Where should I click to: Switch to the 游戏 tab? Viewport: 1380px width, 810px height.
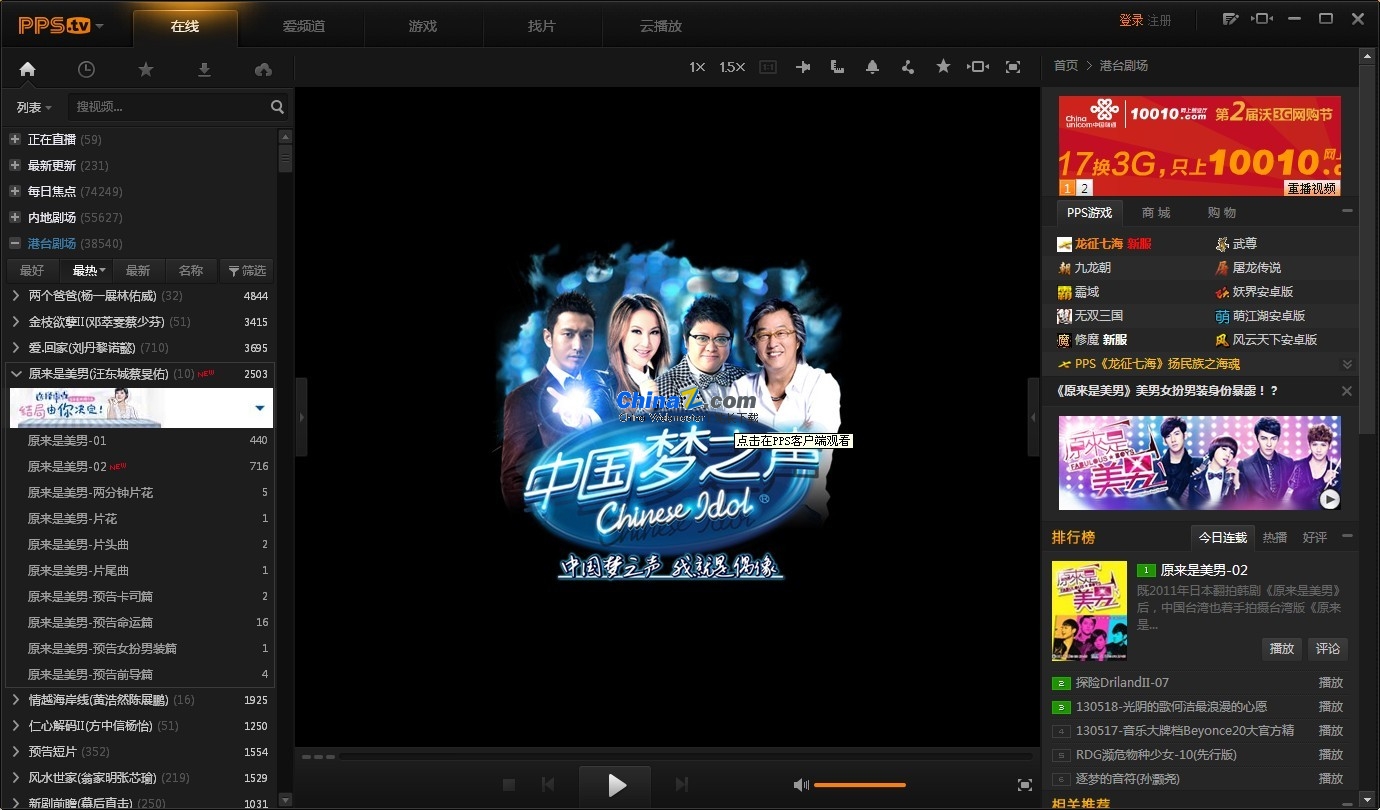coord(423,27)
